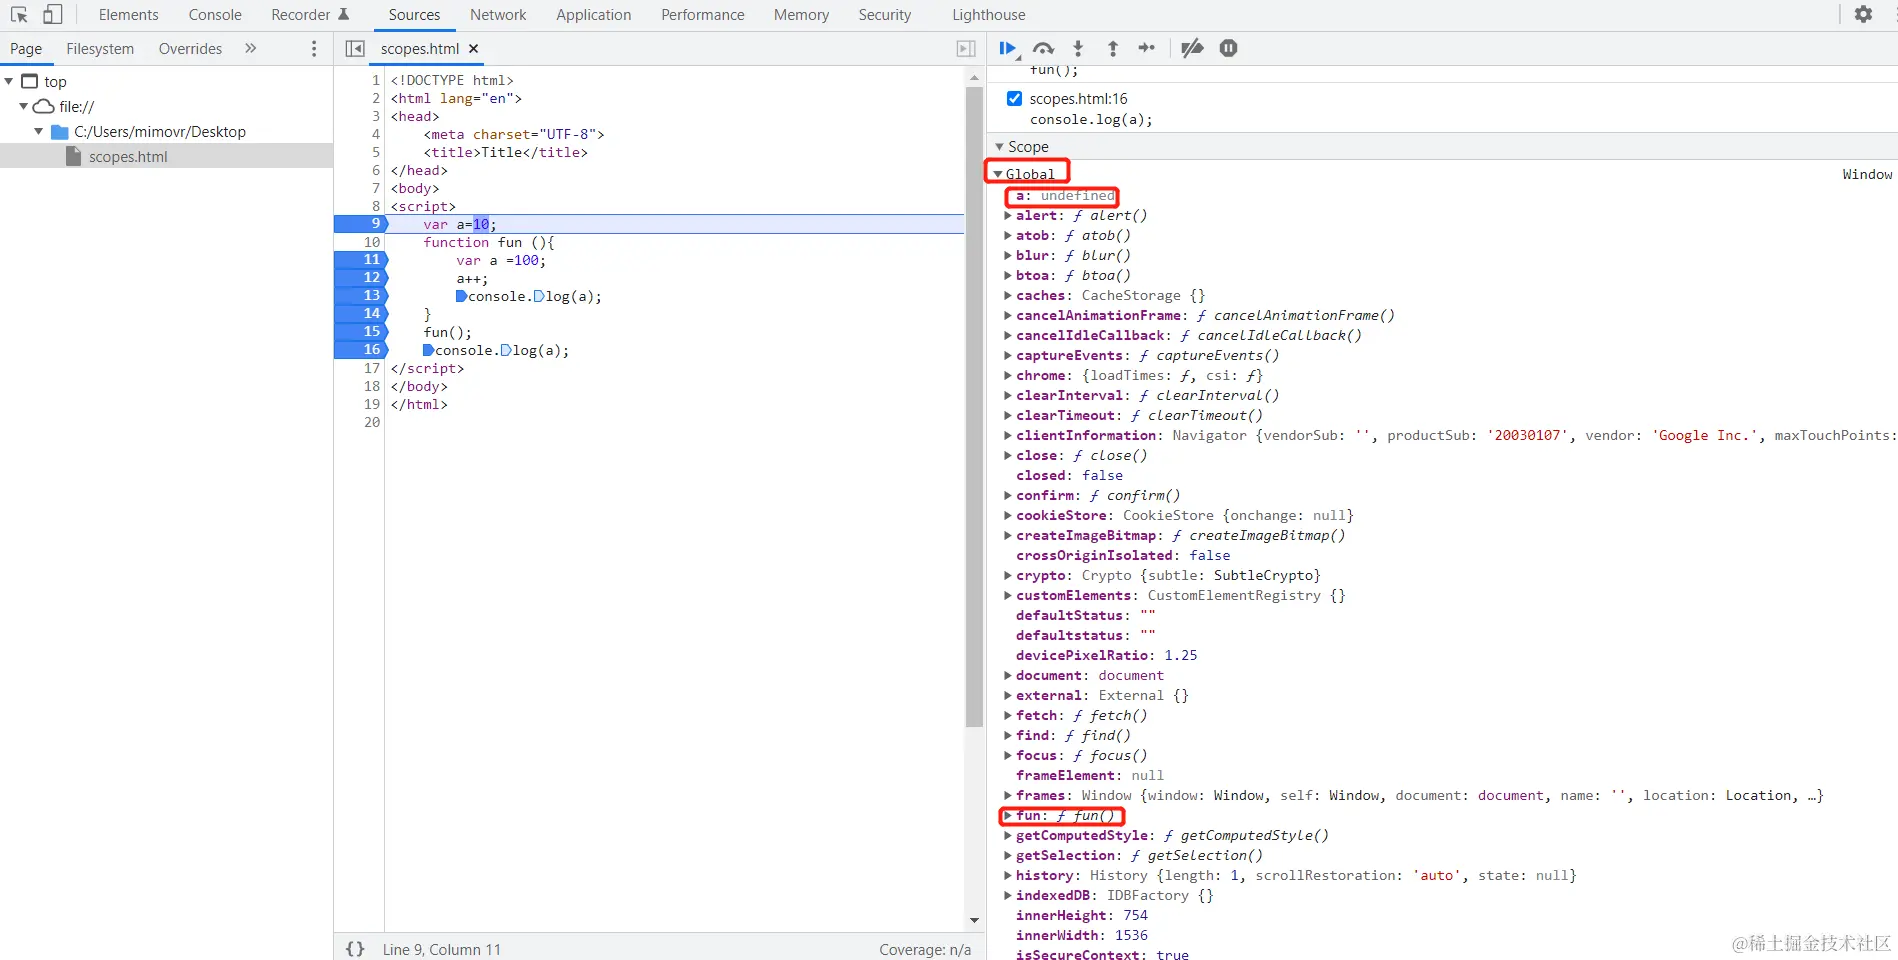
Task: Expand the frames Window entry
Action: (1008, 795)
